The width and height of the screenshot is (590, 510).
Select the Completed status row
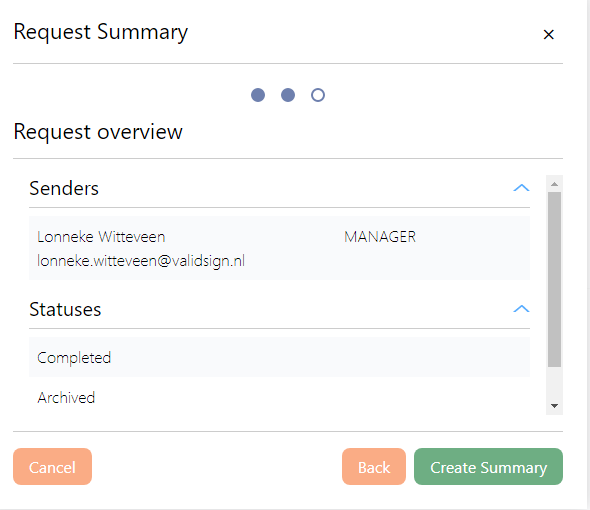click(279, 357)
